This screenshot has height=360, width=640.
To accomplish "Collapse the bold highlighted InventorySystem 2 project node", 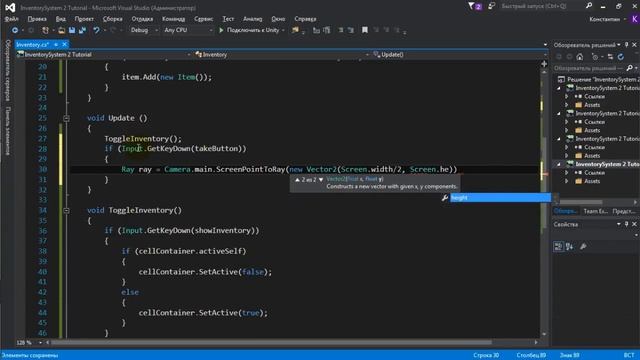I will [559, 164].
